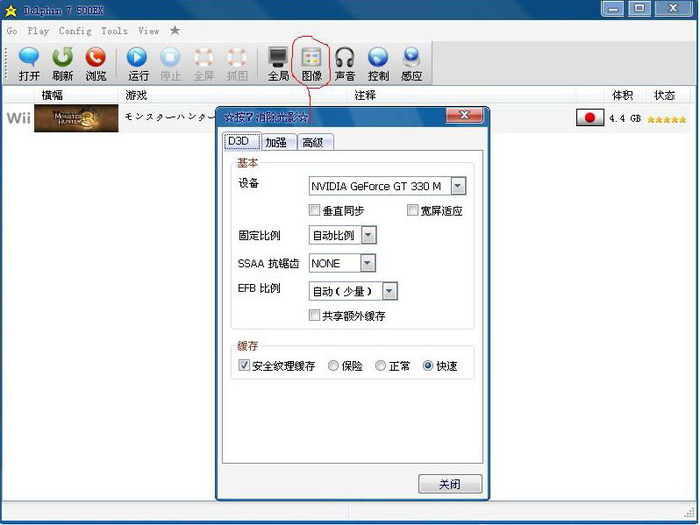Select the 正常 (Normal) radio button

pyautogui.click(x=380, y=366)
